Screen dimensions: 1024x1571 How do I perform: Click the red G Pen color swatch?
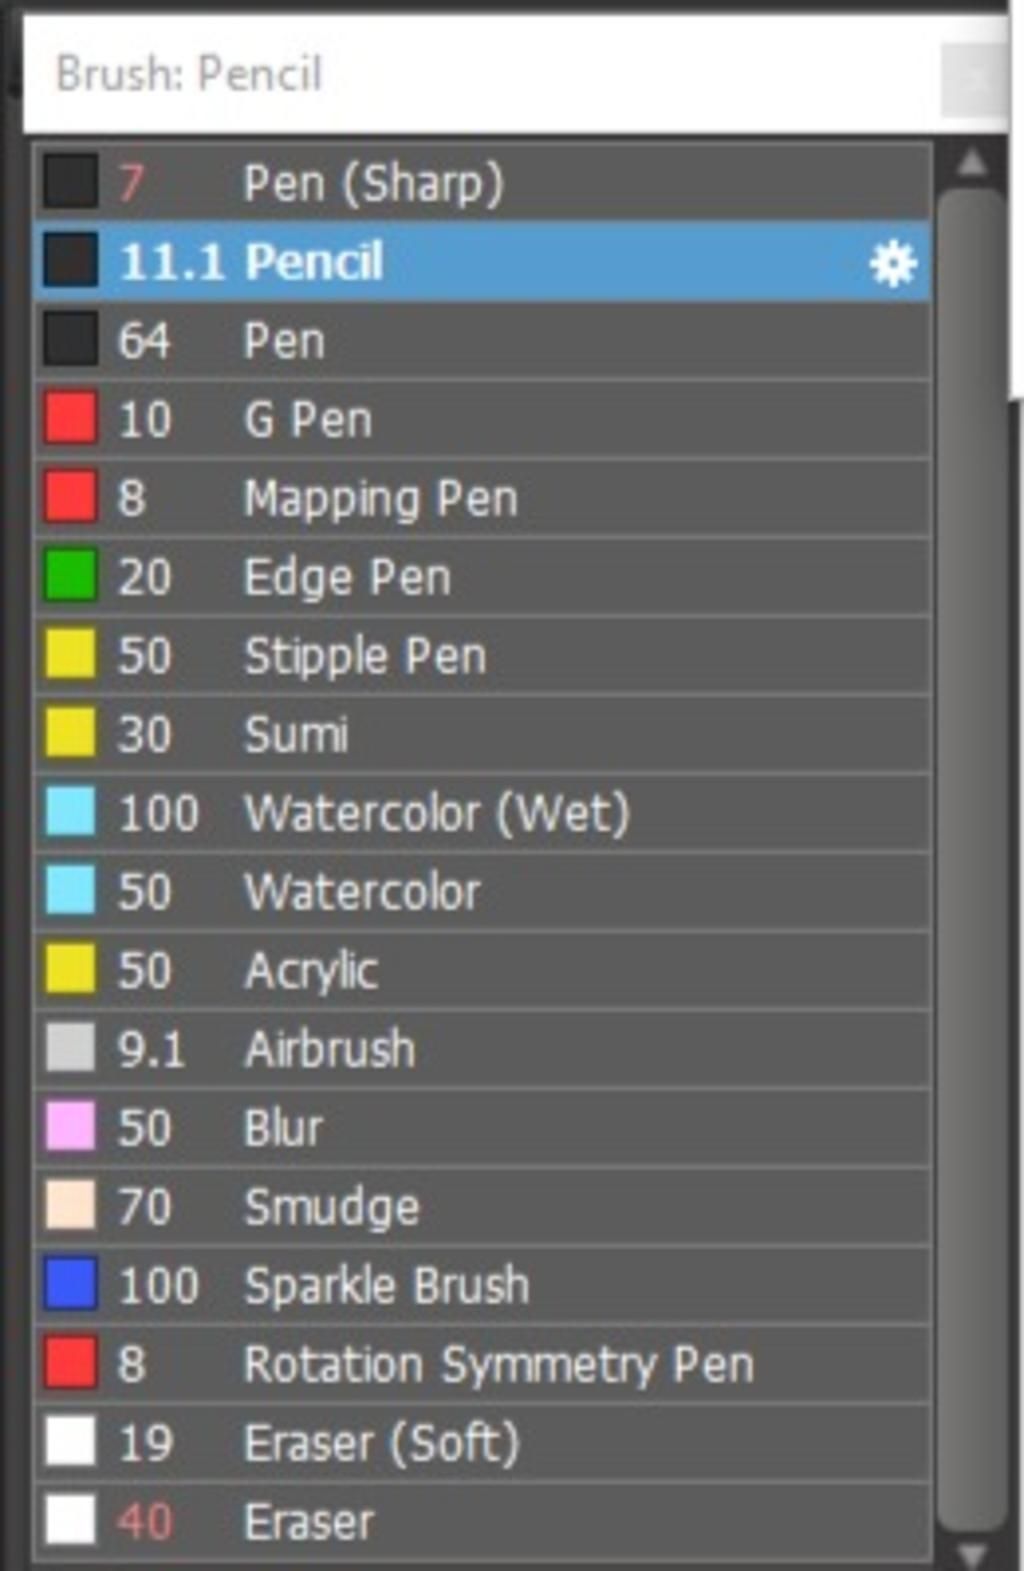(71, 418)
